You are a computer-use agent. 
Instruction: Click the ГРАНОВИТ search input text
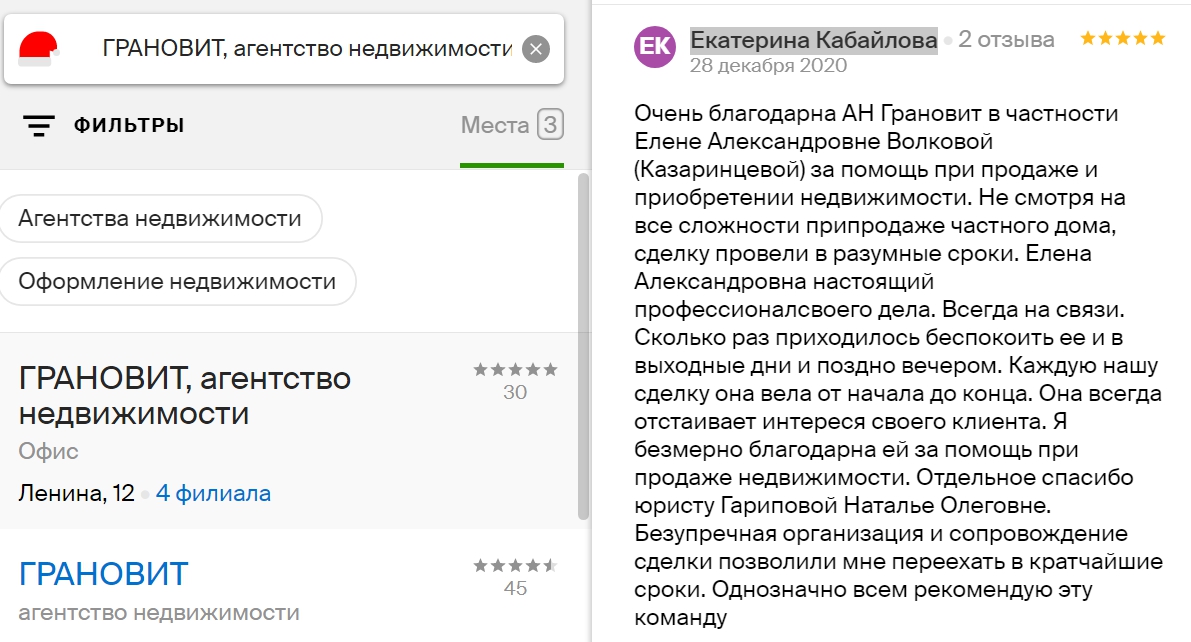pyautogui.click(x=307, y=49)
